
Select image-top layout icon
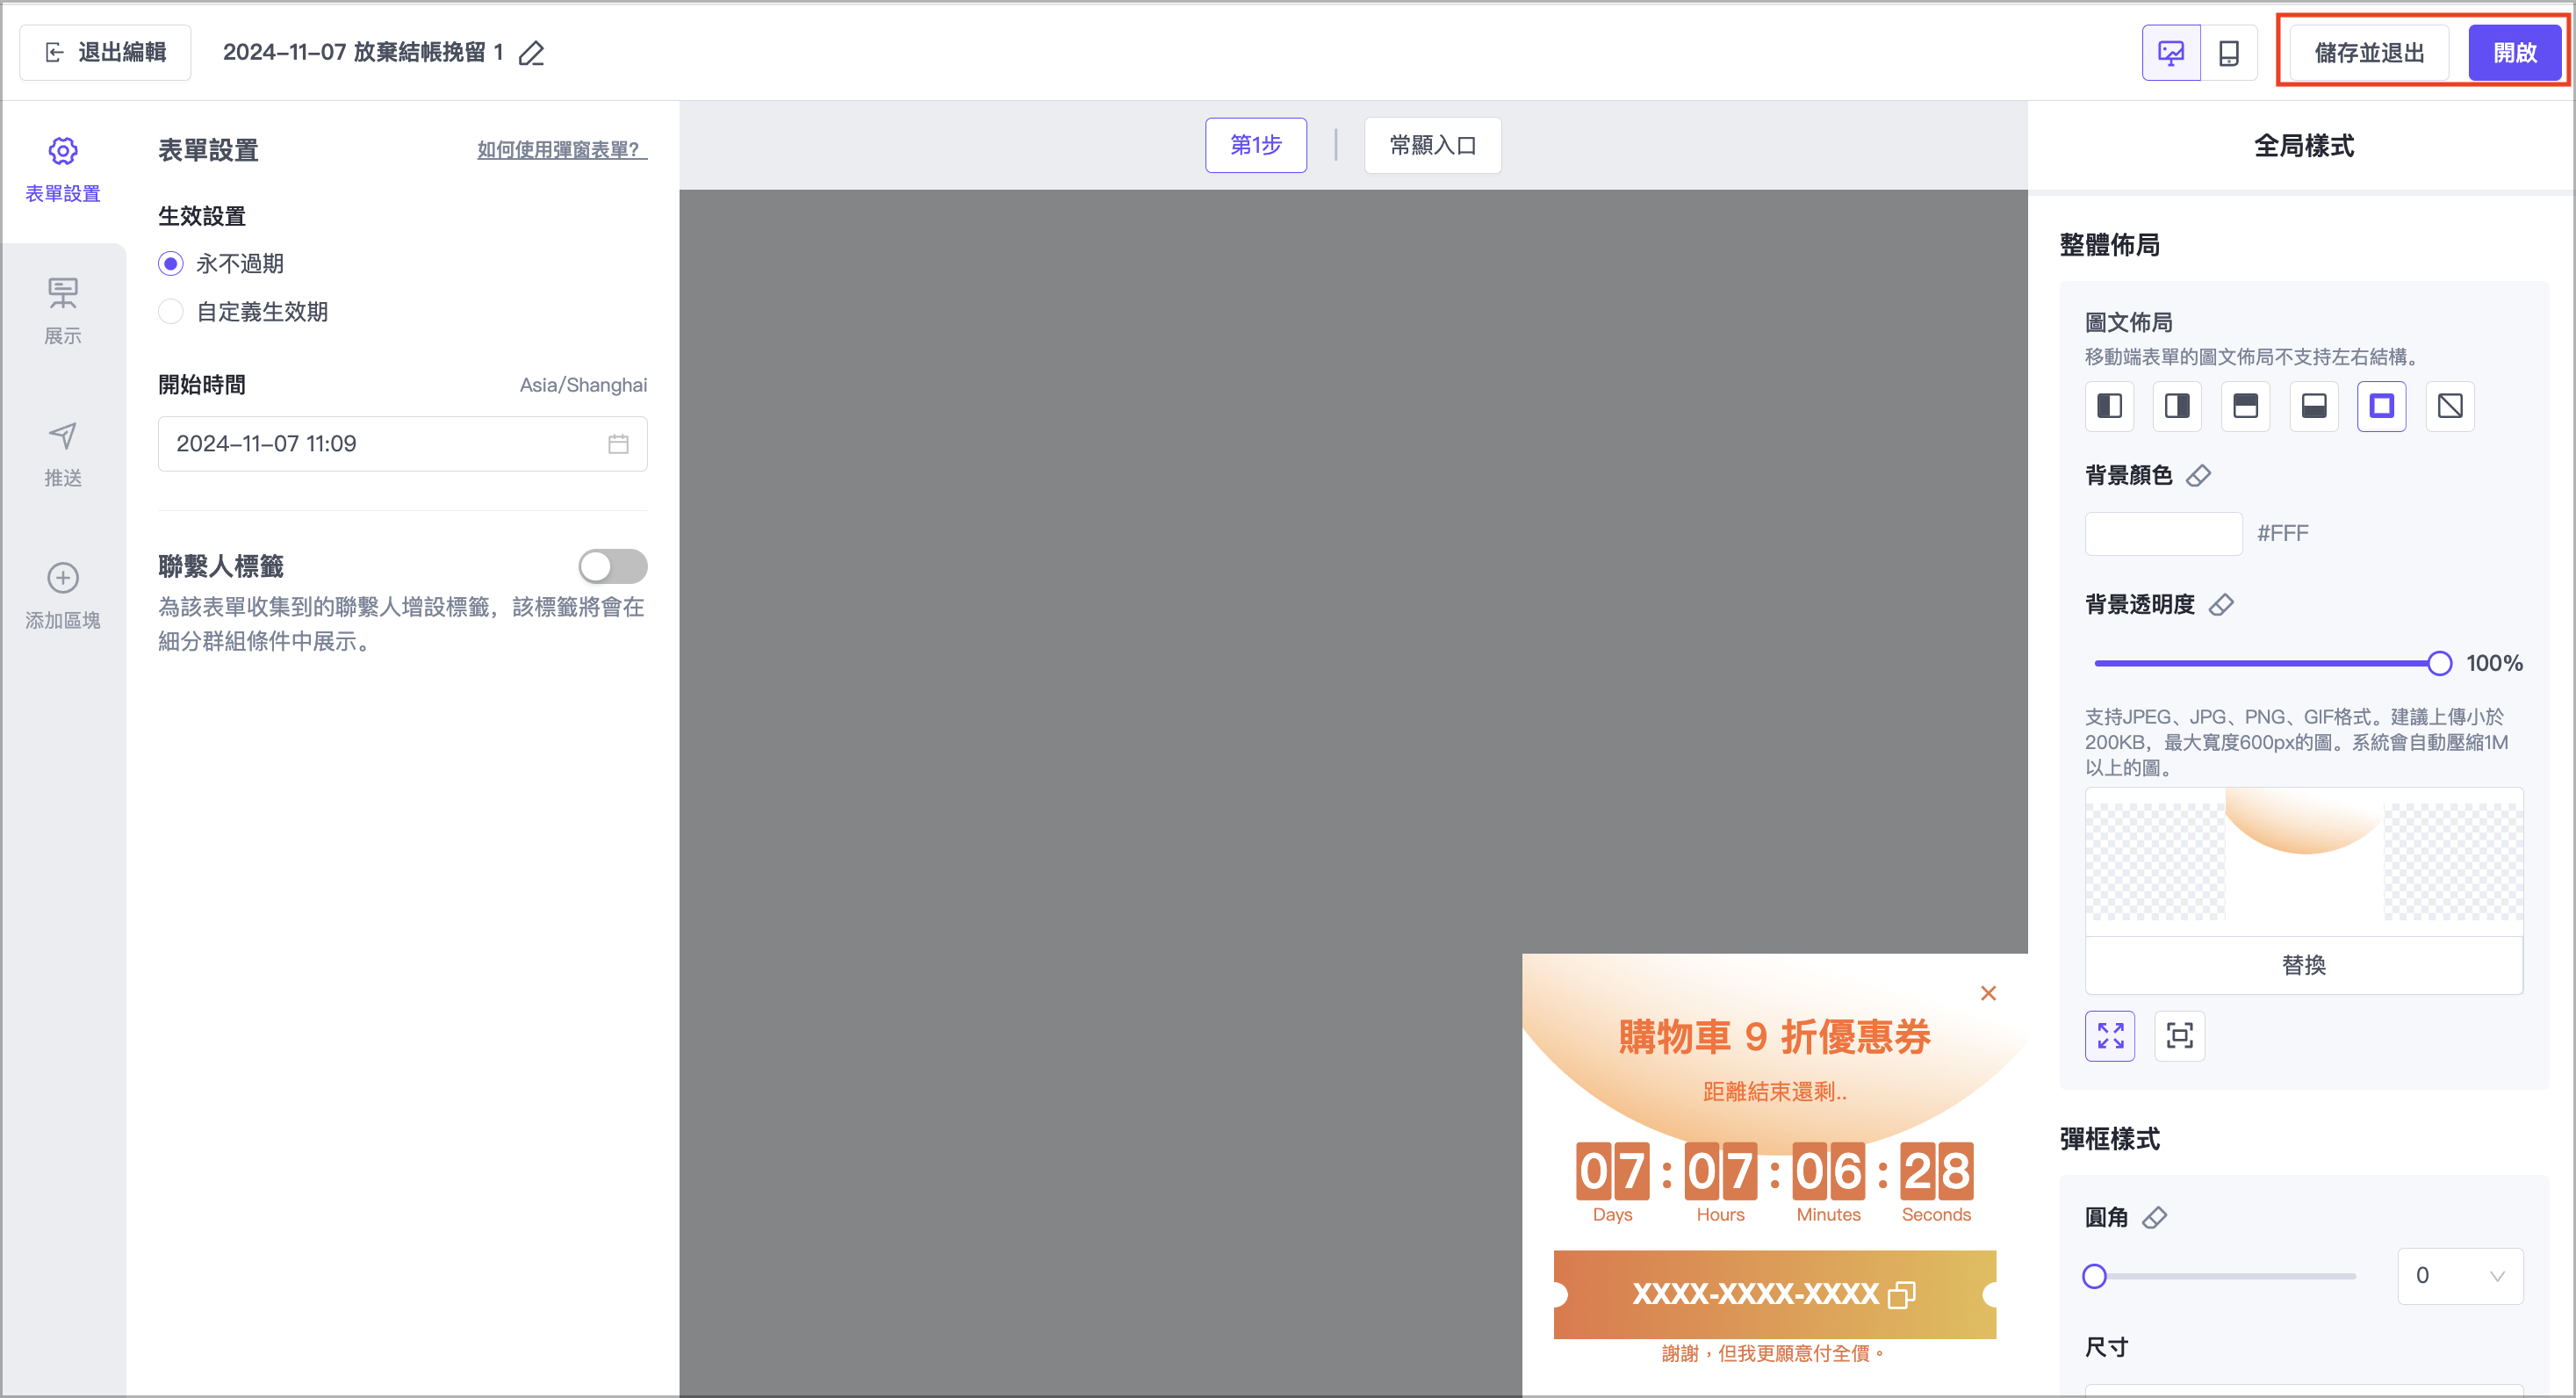click(2245, 406)
